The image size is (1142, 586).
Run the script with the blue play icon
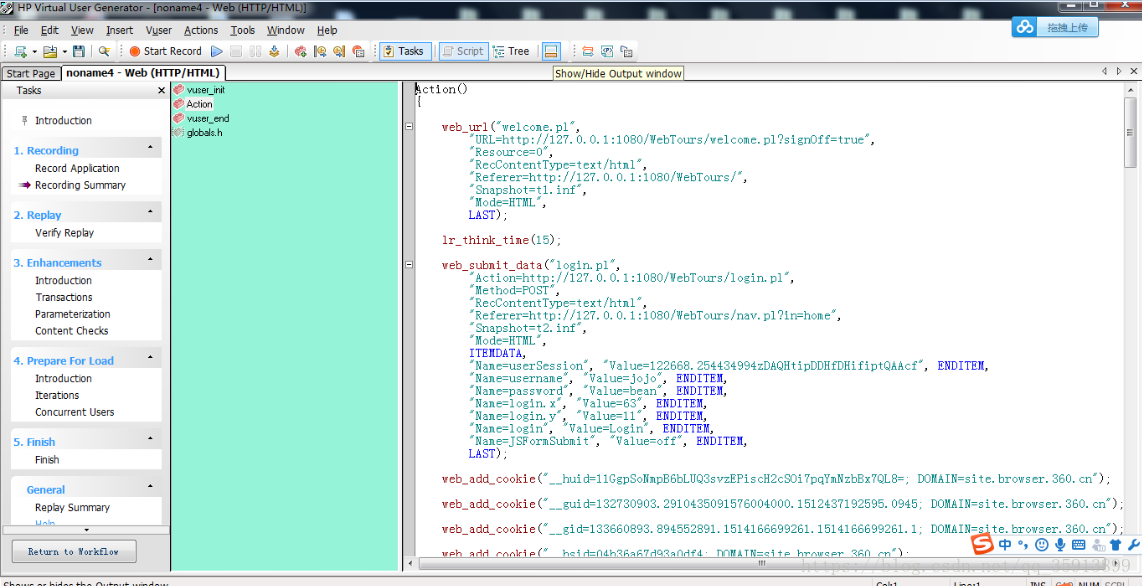click(216, 51)
